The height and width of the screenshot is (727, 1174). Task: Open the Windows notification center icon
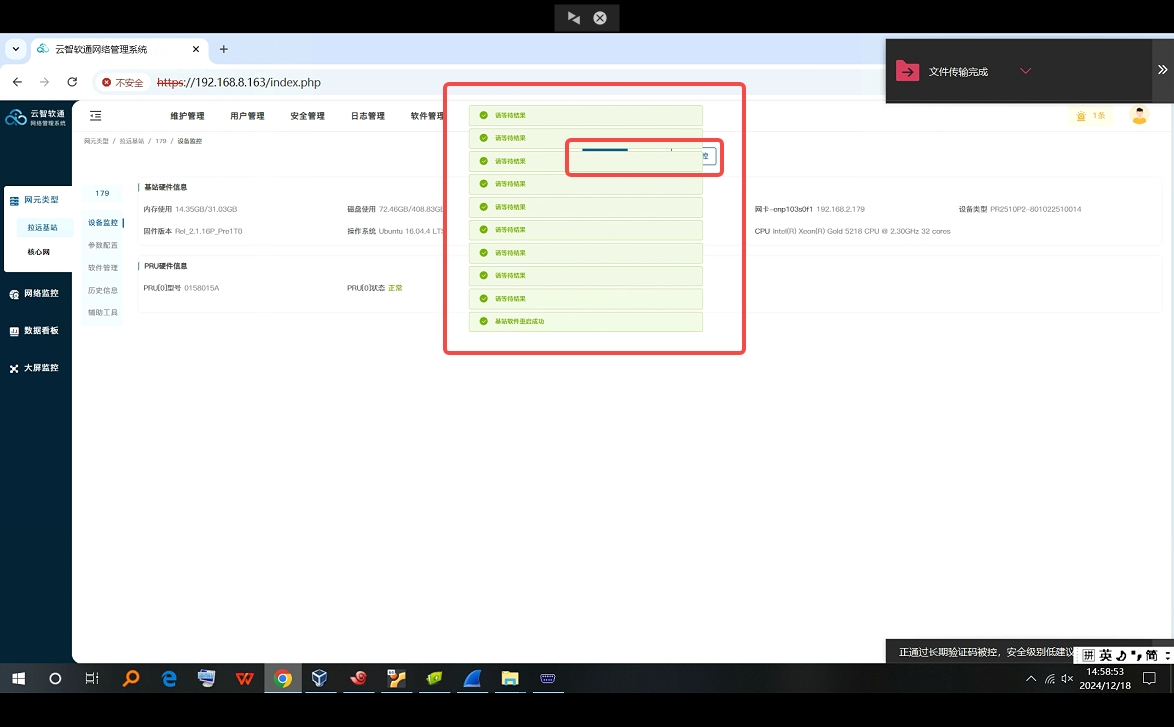click(1149, 678)
